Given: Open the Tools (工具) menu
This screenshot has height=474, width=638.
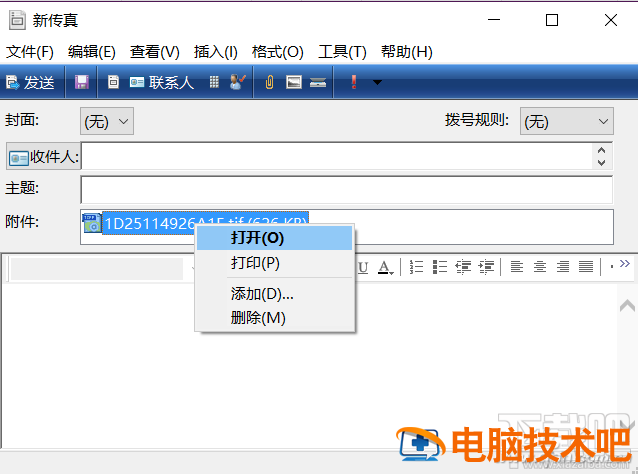Looking at the screenshot, I should point(342,52).
